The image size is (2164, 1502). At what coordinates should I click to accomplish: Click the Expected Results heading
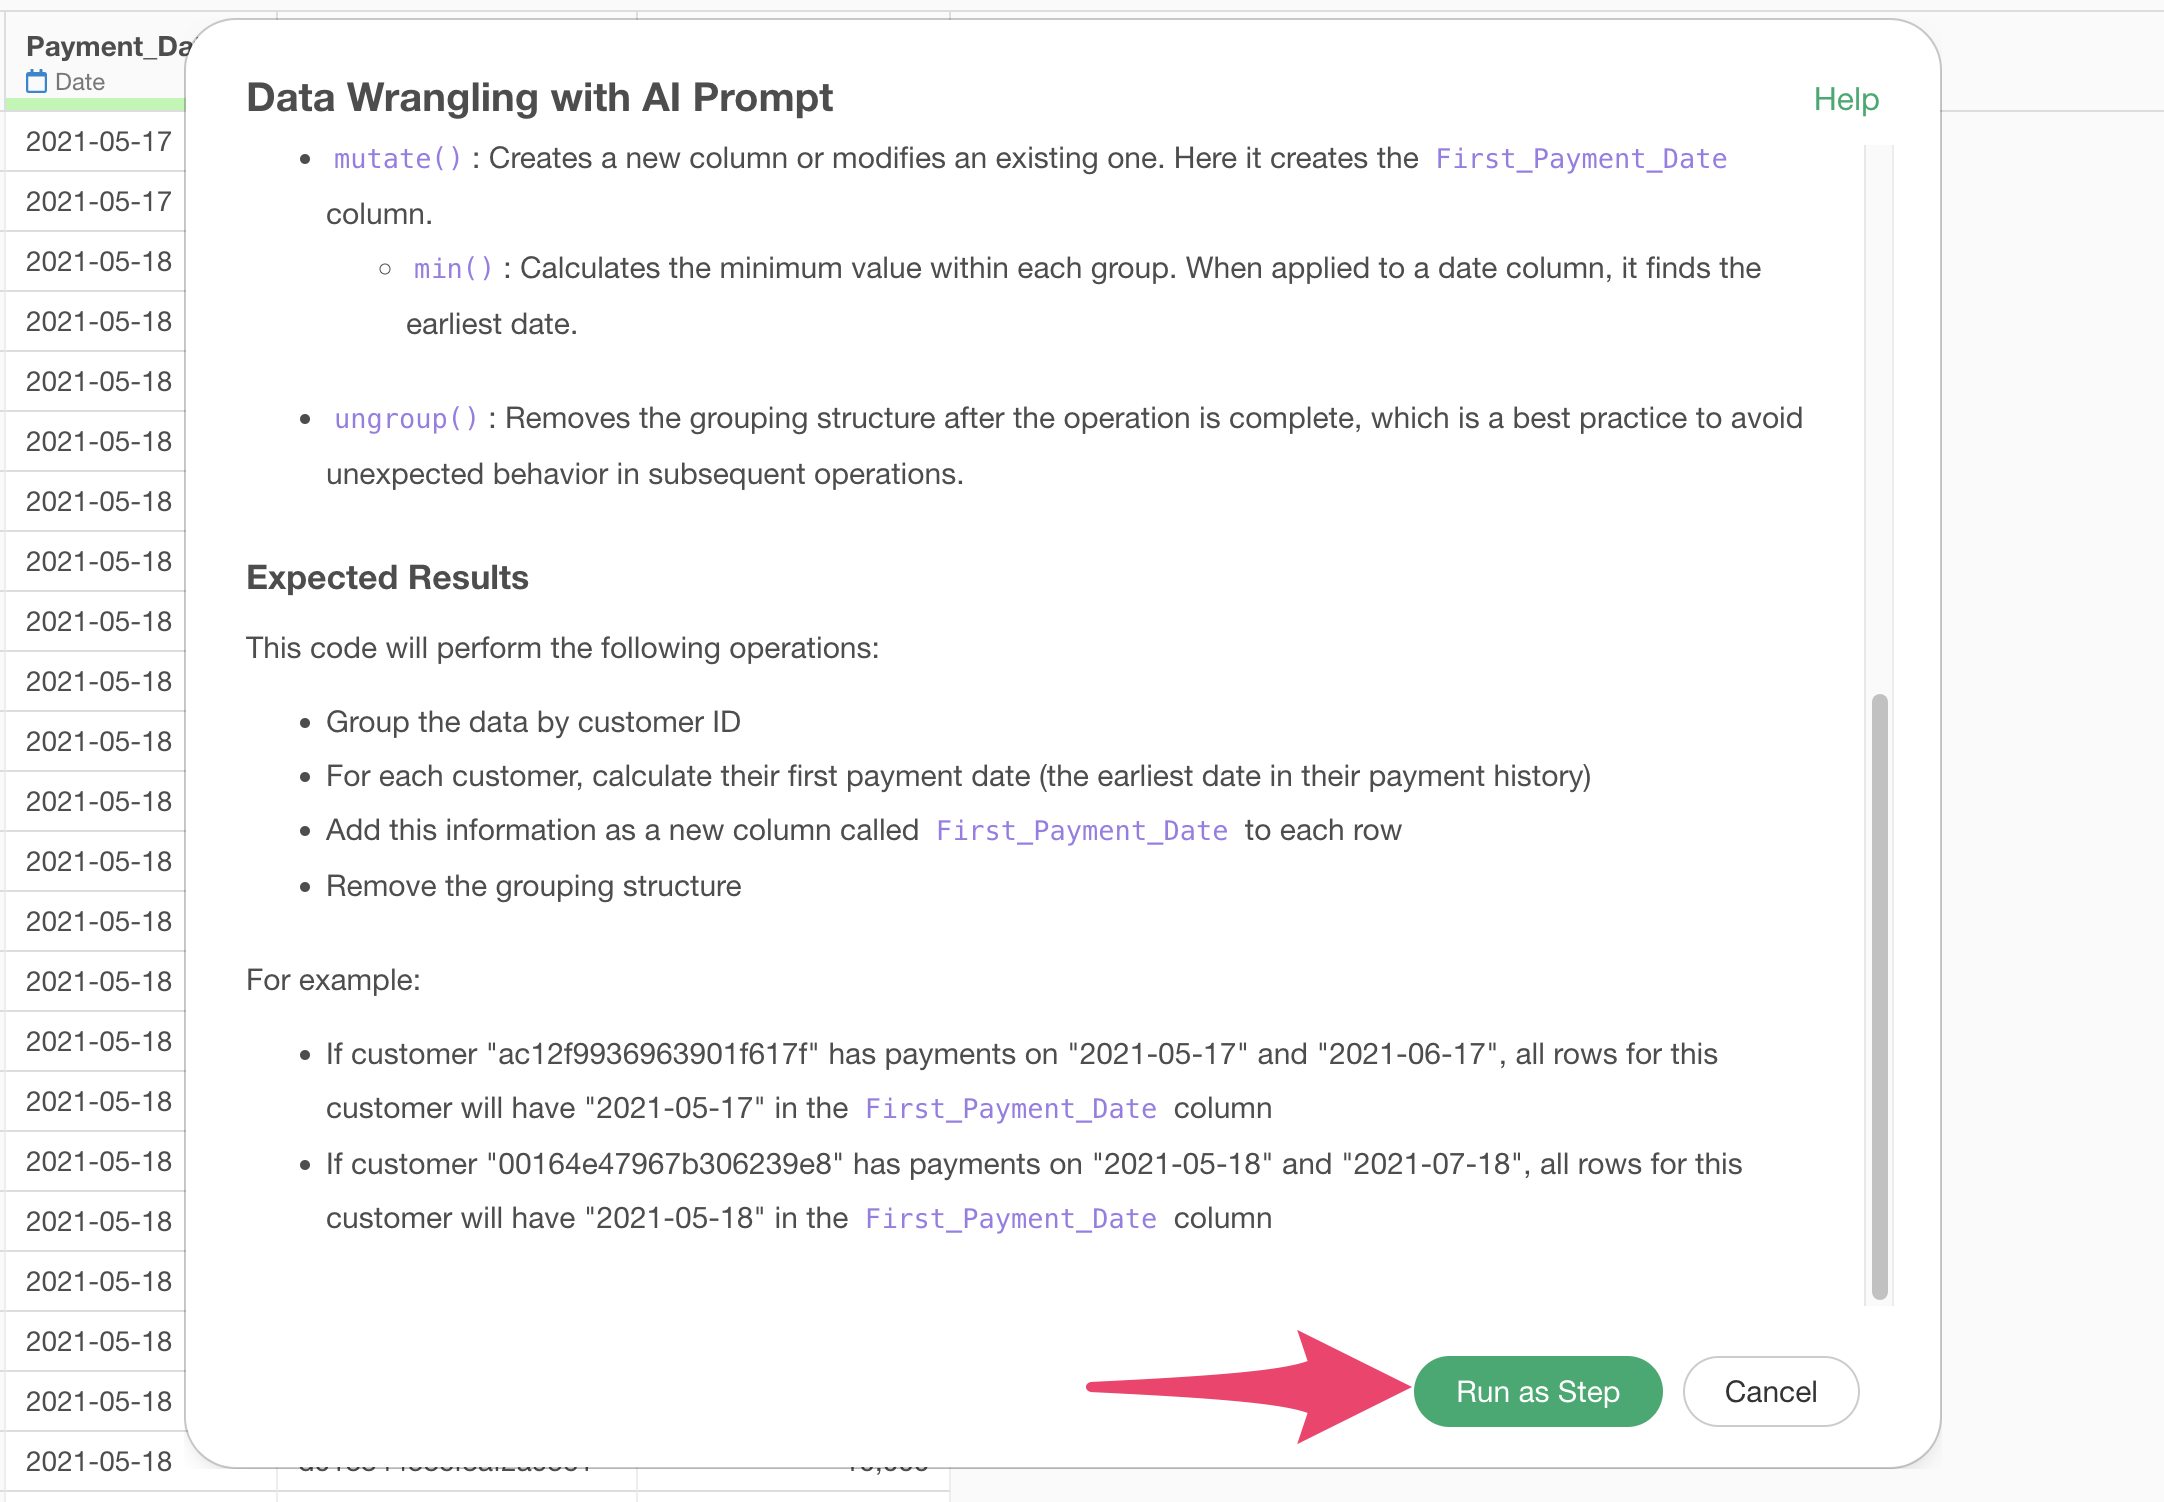click(387, 578)
